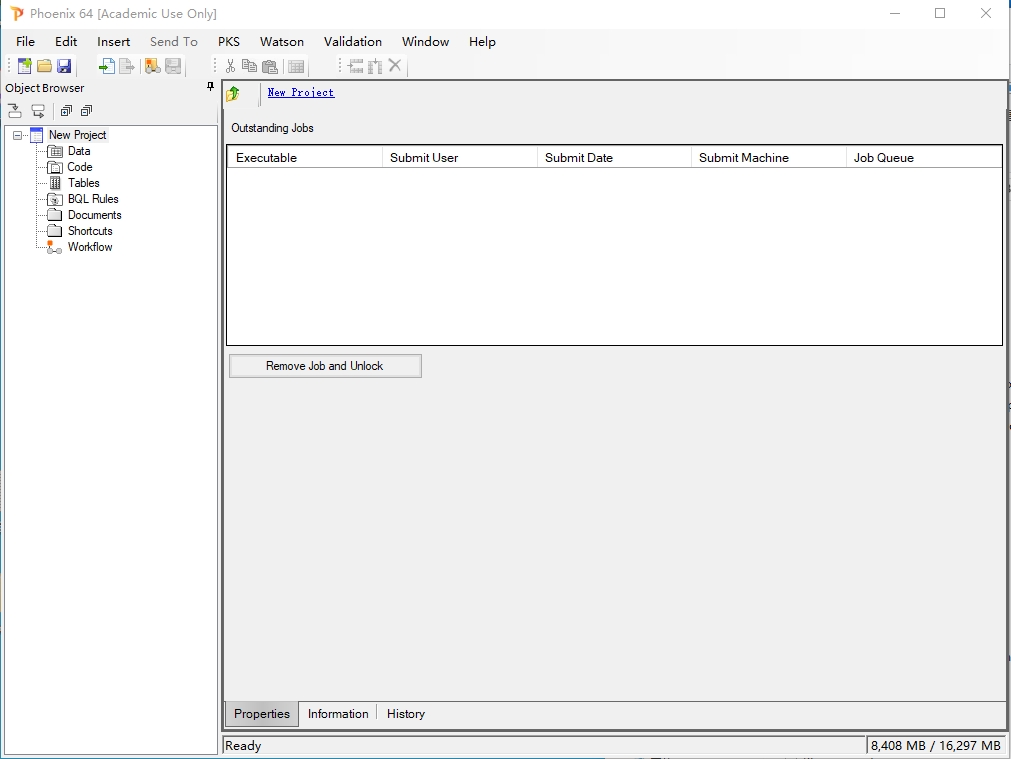Click the Insert Column toolbar icon
Image resolution: width=1011 pixels, height=759 pixels.
[375, 66]
